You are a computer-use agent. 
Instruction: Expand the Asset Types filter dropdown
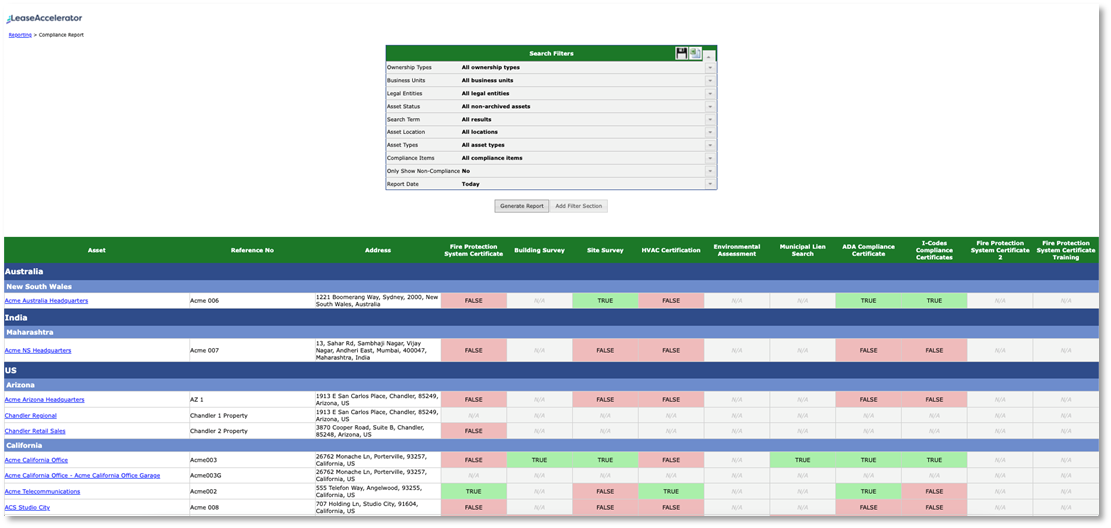coord(710,145)
